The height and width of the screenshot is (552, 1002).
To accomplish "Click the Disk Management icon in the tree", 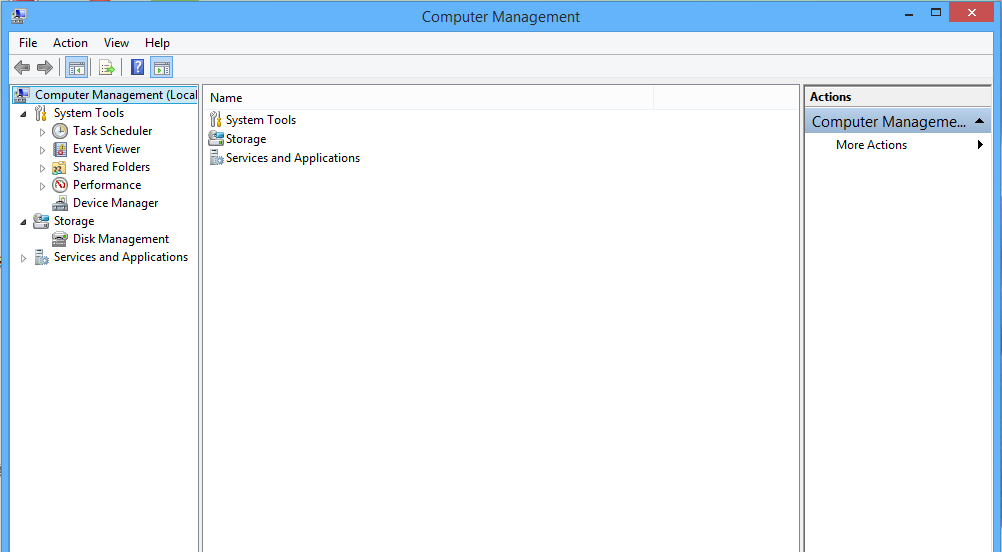I will 60,239.
